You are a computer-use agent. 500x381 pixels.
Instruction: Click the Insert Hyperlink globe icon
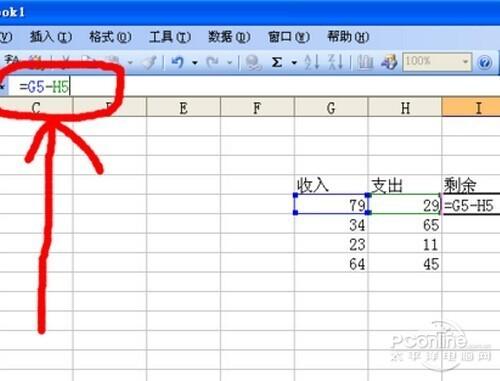[x=253, y=62]
